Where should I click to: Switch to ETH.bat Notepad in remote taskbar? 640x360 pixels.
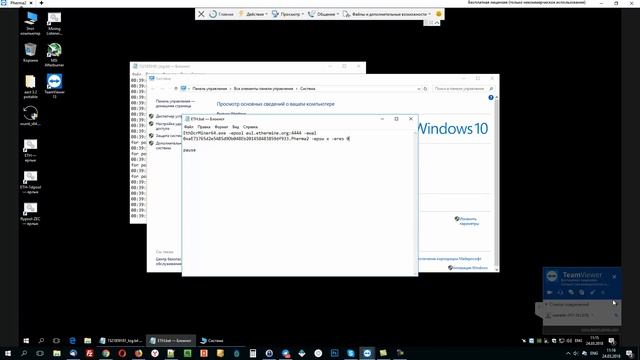[x=171, y=340]
